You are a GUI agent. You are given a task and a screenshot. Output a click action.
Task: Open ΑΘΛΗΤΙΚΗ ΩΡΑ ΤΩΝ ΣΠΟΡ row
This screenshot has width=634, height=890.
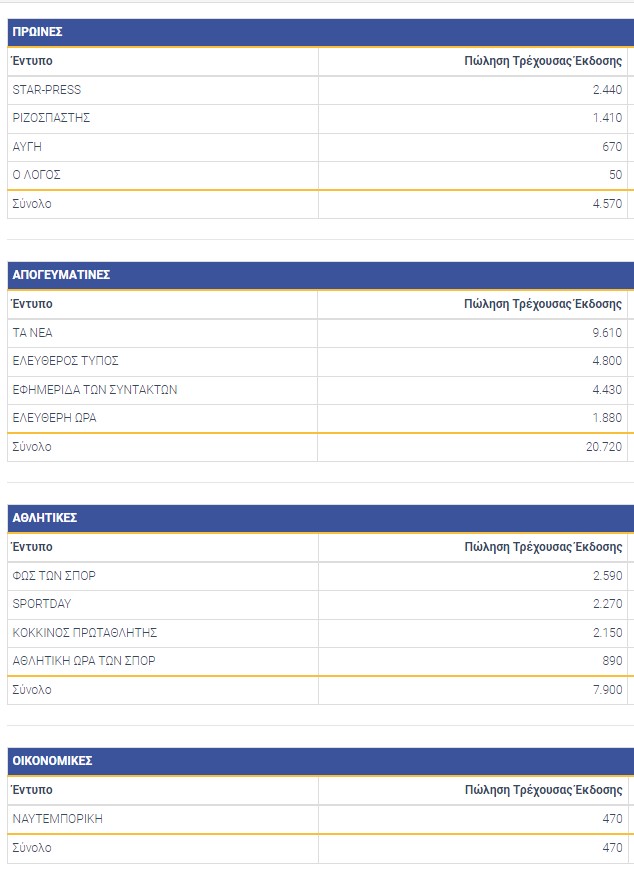[x=84, y=661]
